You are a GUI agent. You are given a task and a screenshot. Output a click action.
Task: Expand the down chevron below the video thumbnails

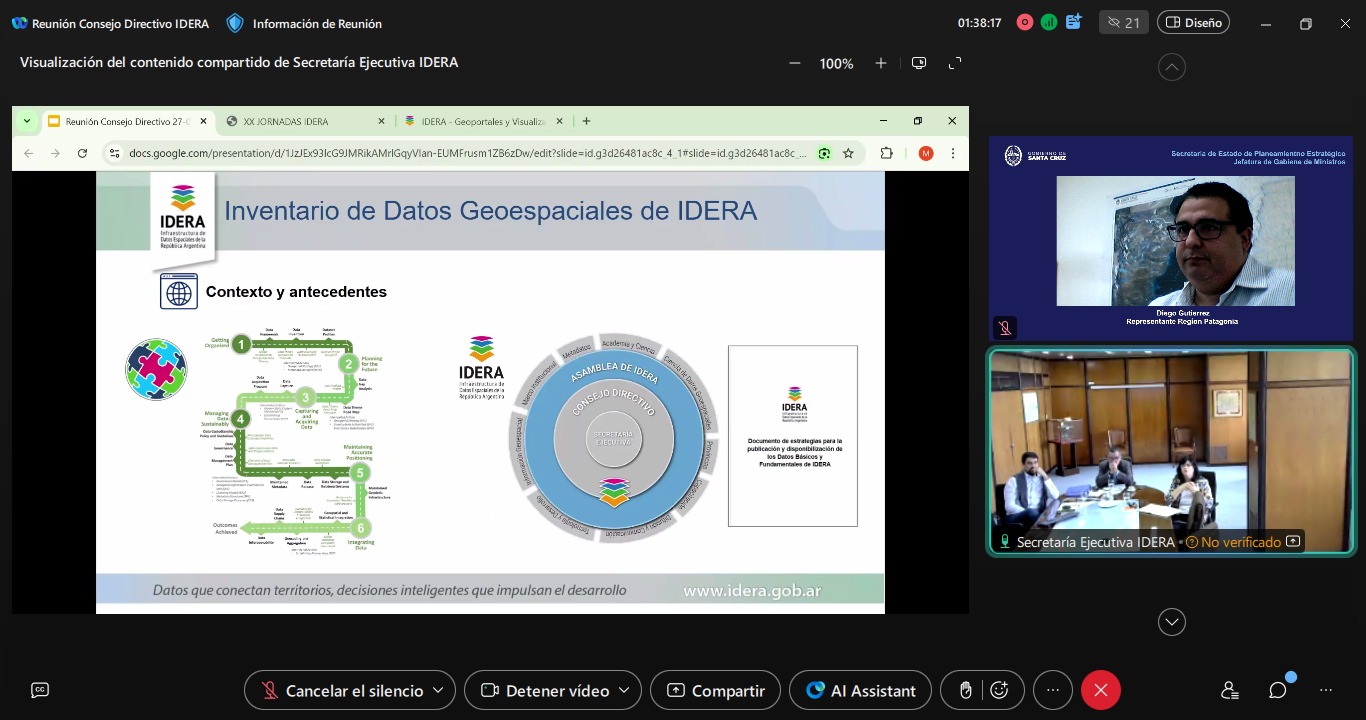point(1171,622)
